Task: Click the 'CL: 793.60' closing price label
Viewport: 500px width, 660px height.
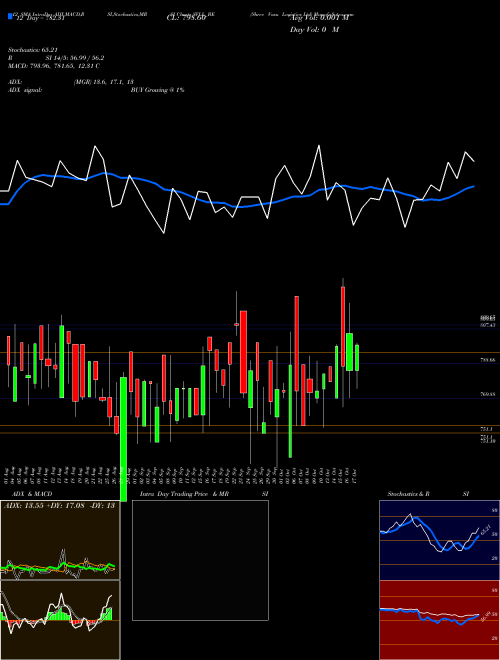Action: tap(186, 18)
